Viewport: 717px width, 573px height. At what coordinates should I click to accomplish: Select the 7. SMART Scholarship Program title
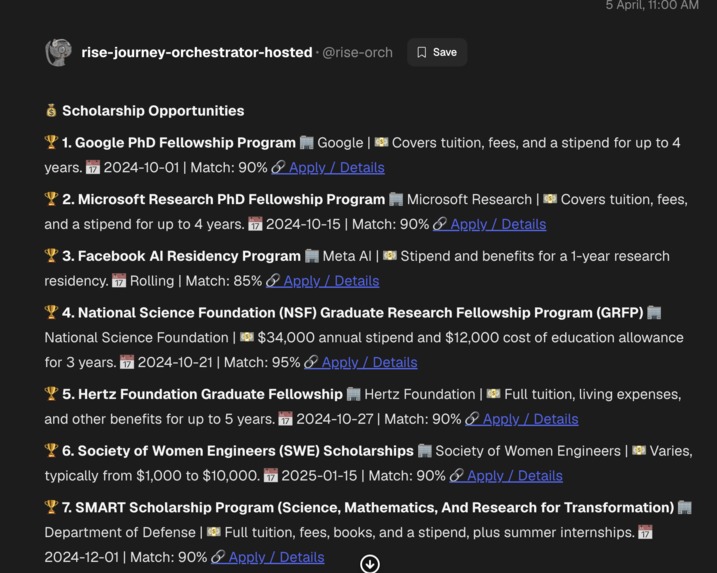[x=368, y=508]
